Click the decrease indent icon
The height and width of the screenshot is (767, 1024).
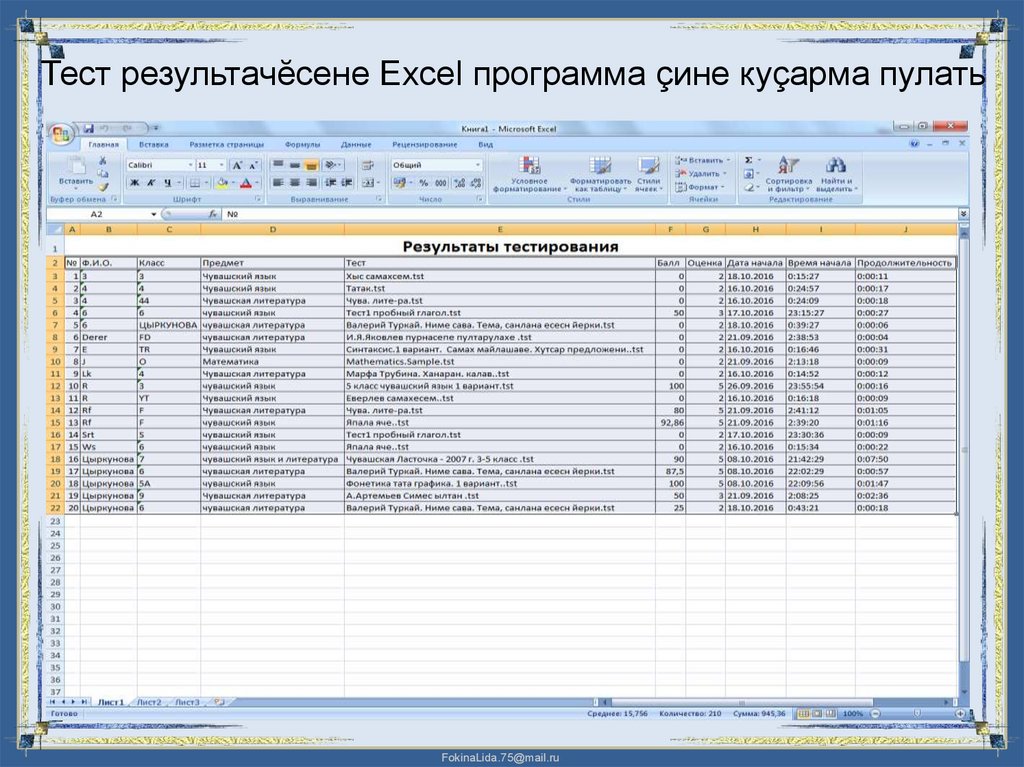[331, 183]
